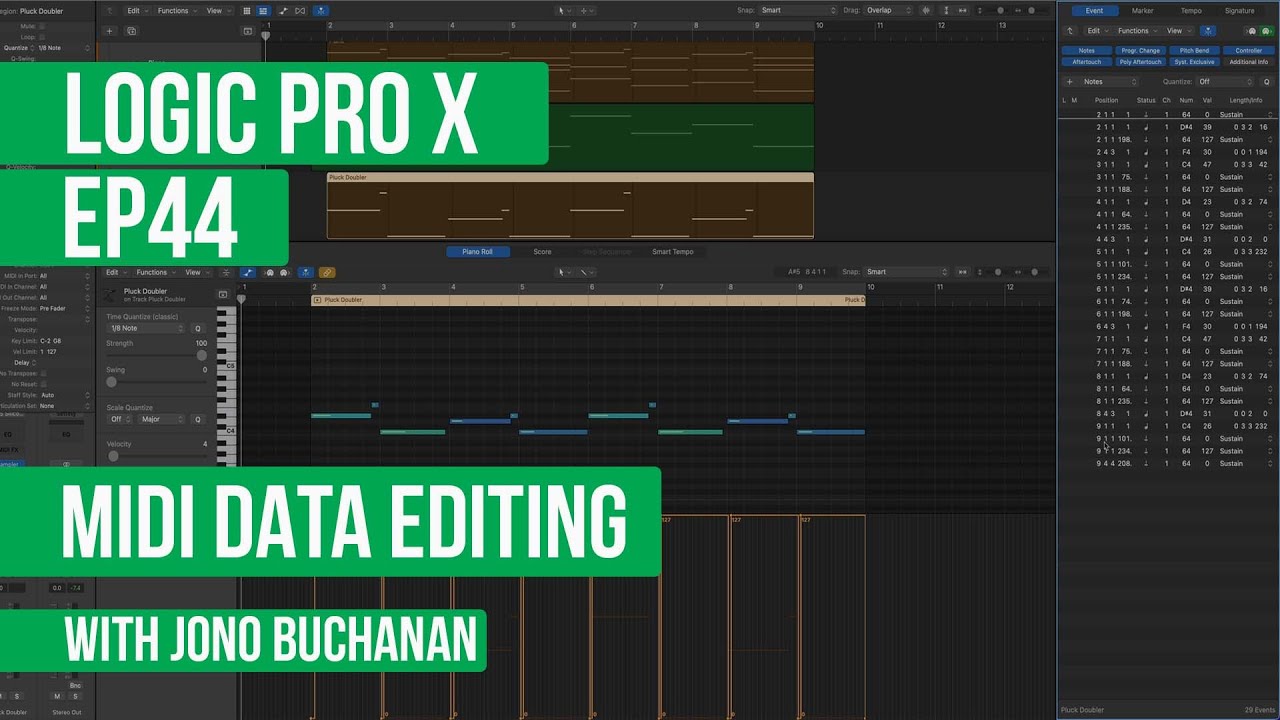The image size is (1280, 720).
Task: Click MIDI In button in Event List header
Action: click(1252, 31)
